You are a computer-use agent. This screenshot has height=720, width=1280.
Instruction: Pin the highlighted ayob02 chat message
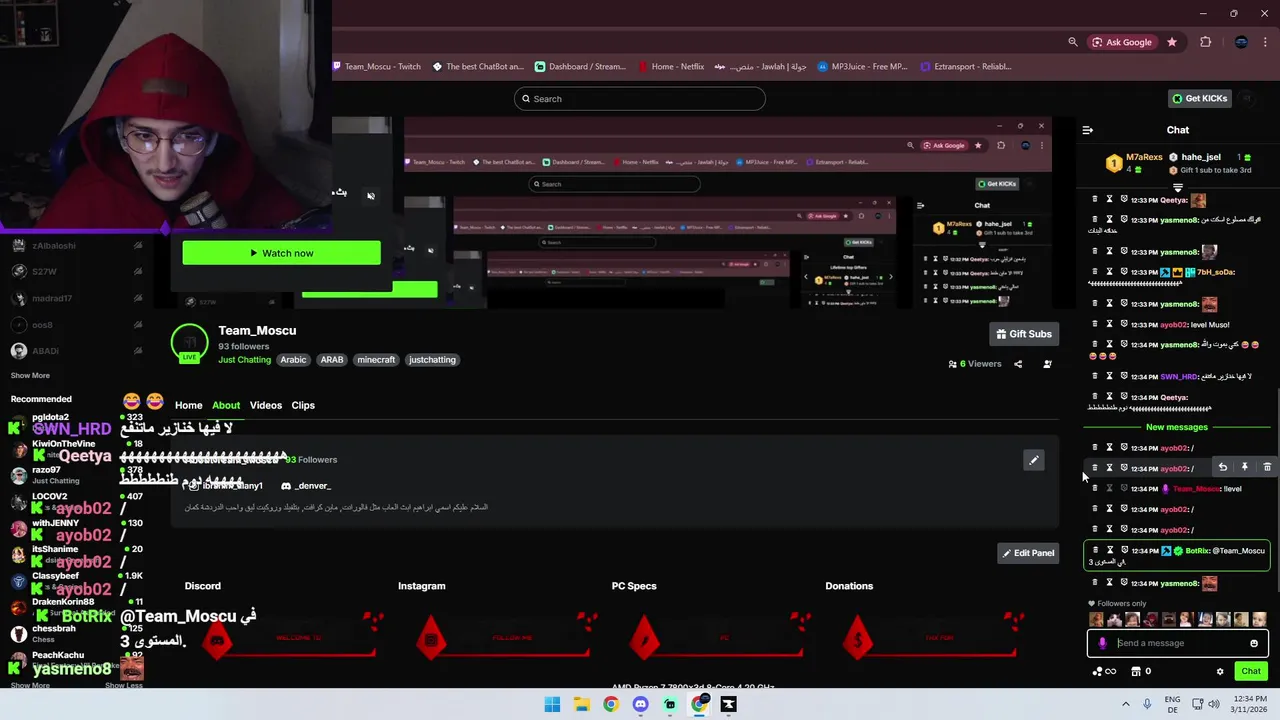pyautogui.click(x=1244, y=467)
